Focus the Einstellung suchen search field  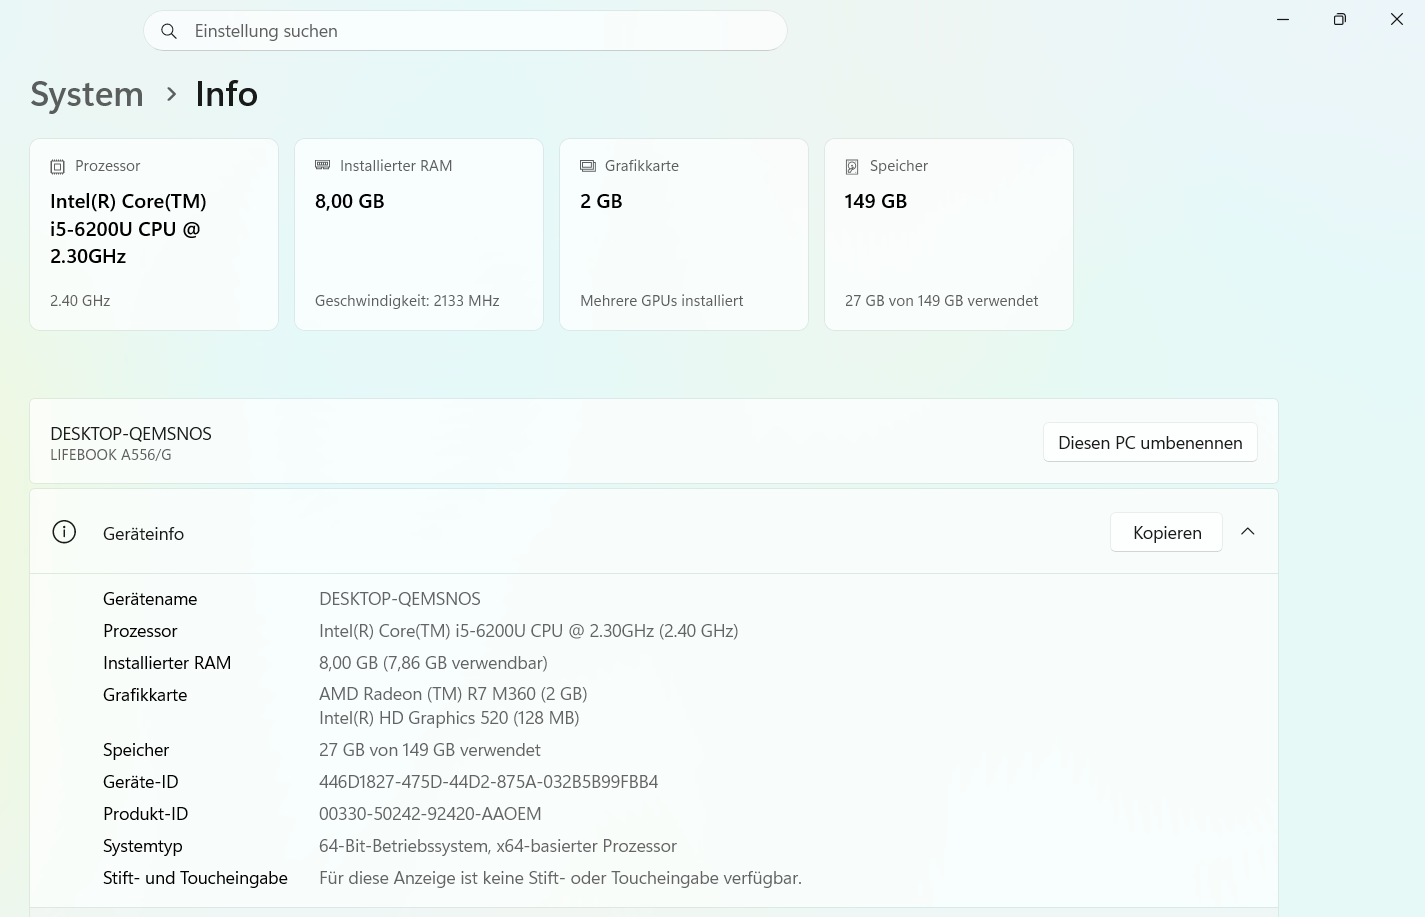pos(465,31)
